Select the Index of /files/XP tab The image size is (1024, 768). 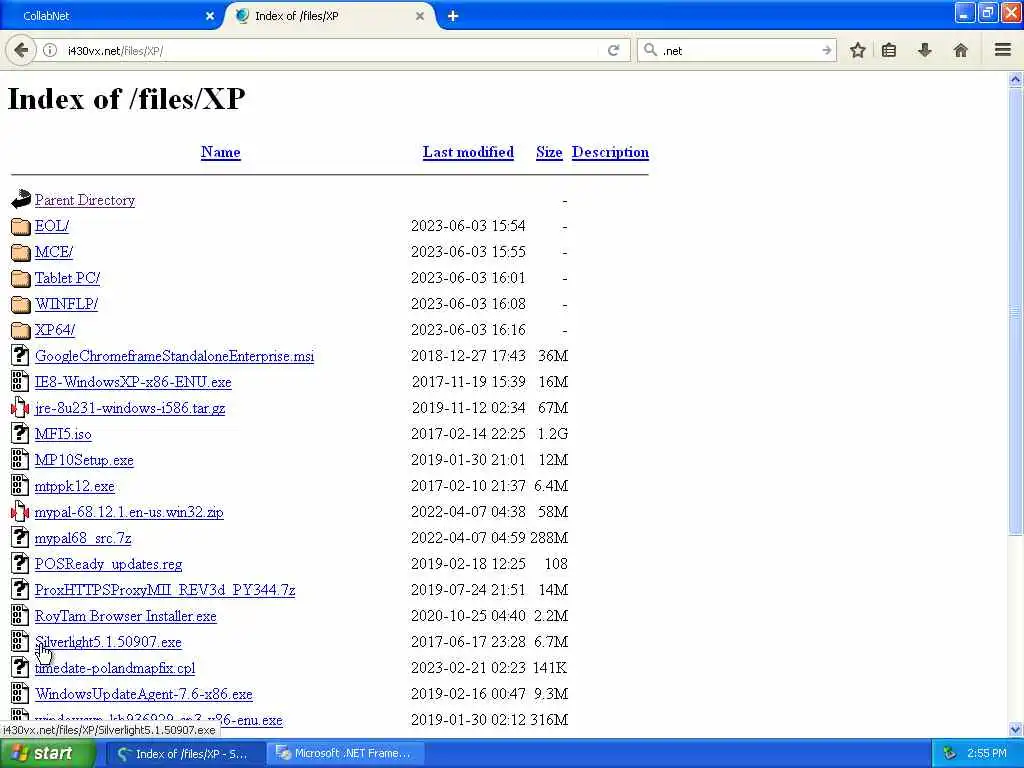pos(330,16)
